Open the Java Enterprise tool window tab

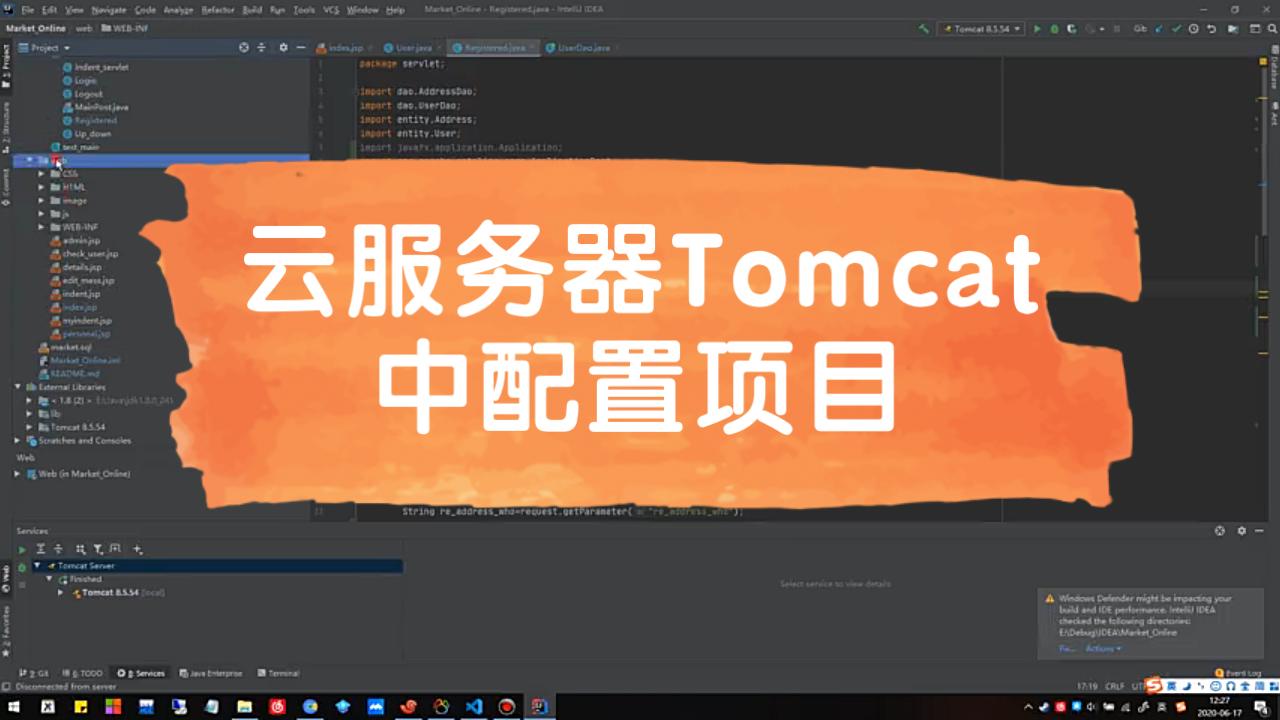[211, 673]
